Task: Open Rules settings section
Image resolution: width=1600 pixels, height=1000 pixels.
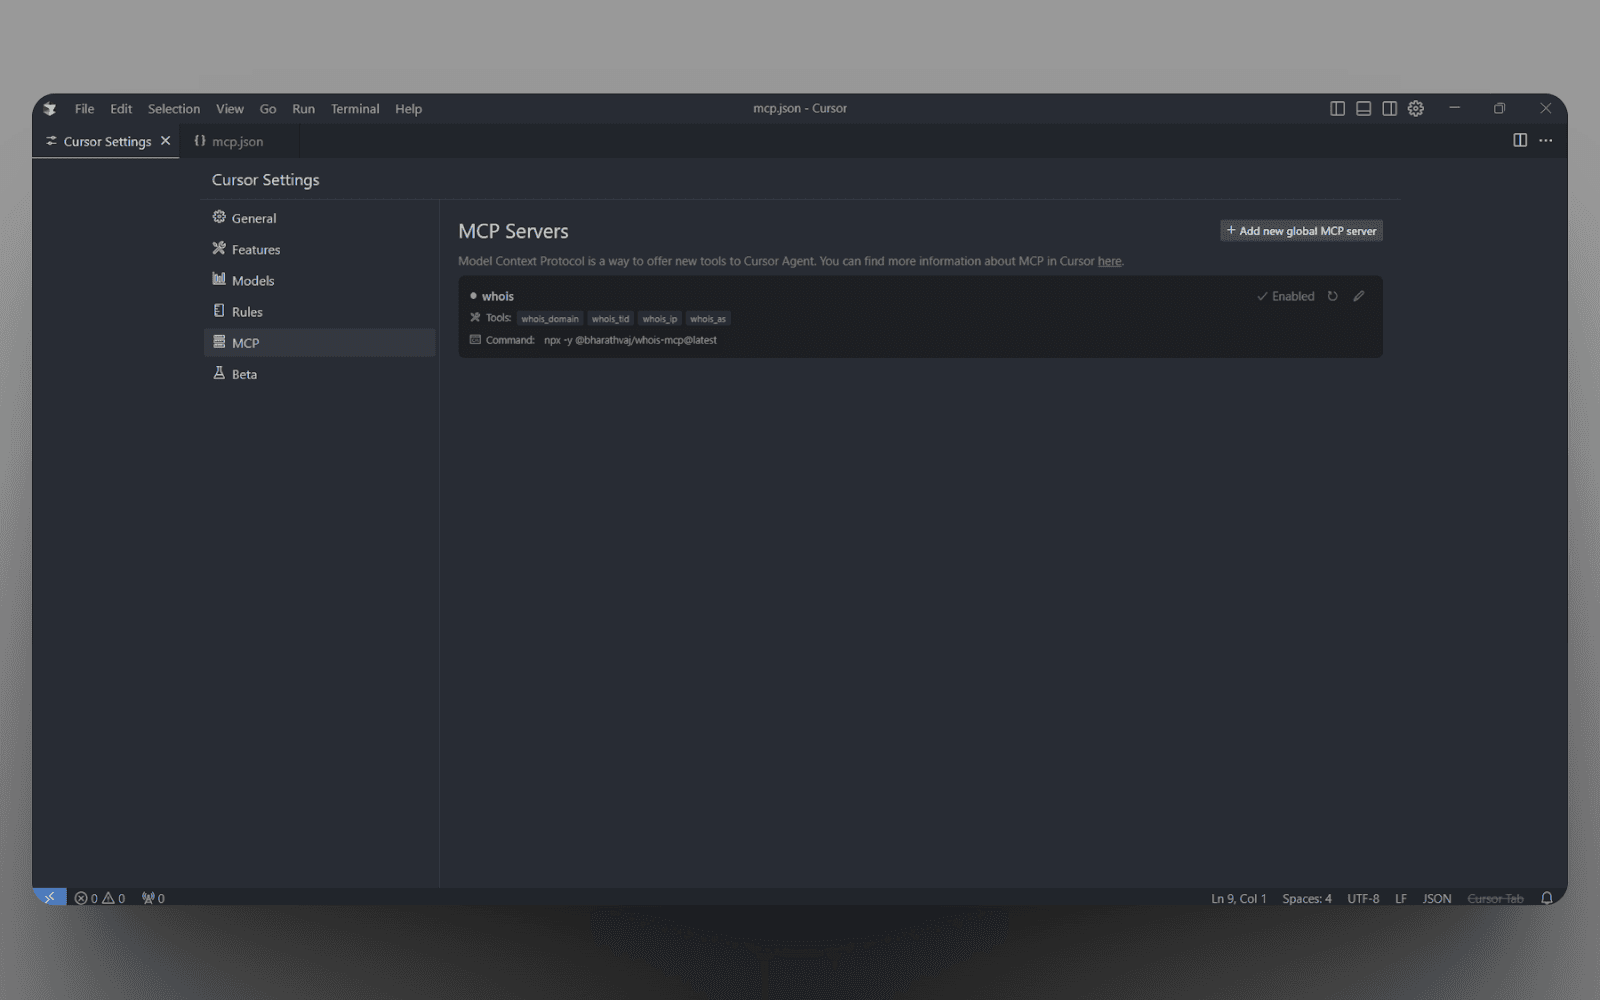Action: tap(319, 311)
